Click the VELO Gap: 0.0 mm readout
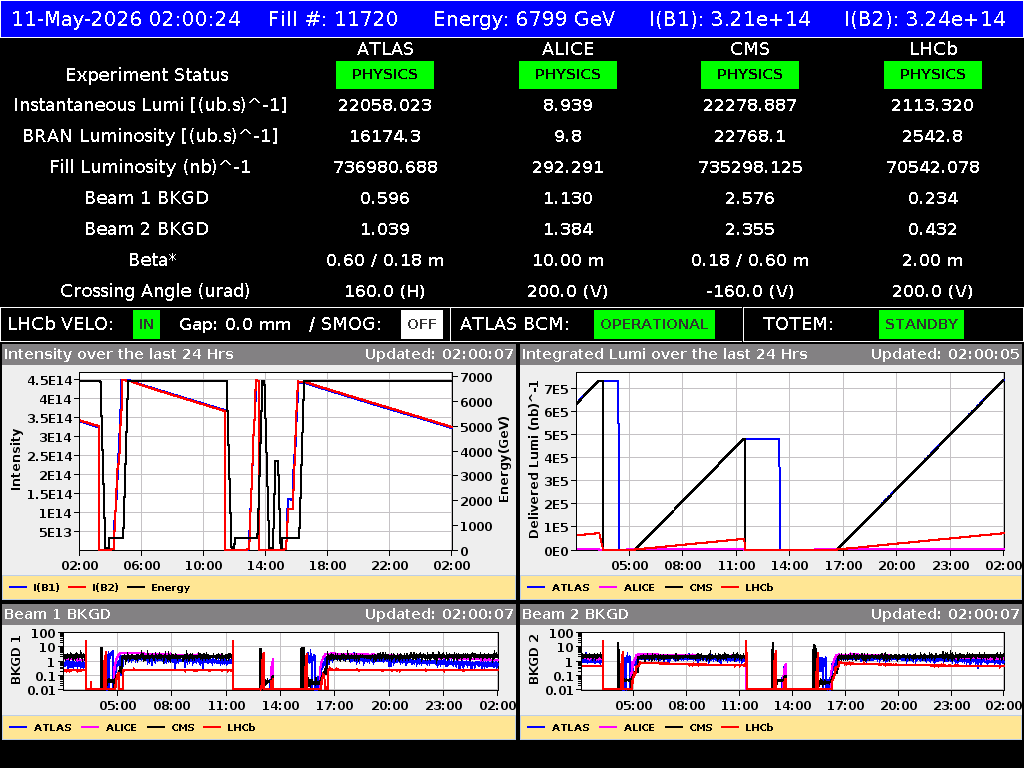The width and height of the screenshot is (1024, 768). click(234, 324)
